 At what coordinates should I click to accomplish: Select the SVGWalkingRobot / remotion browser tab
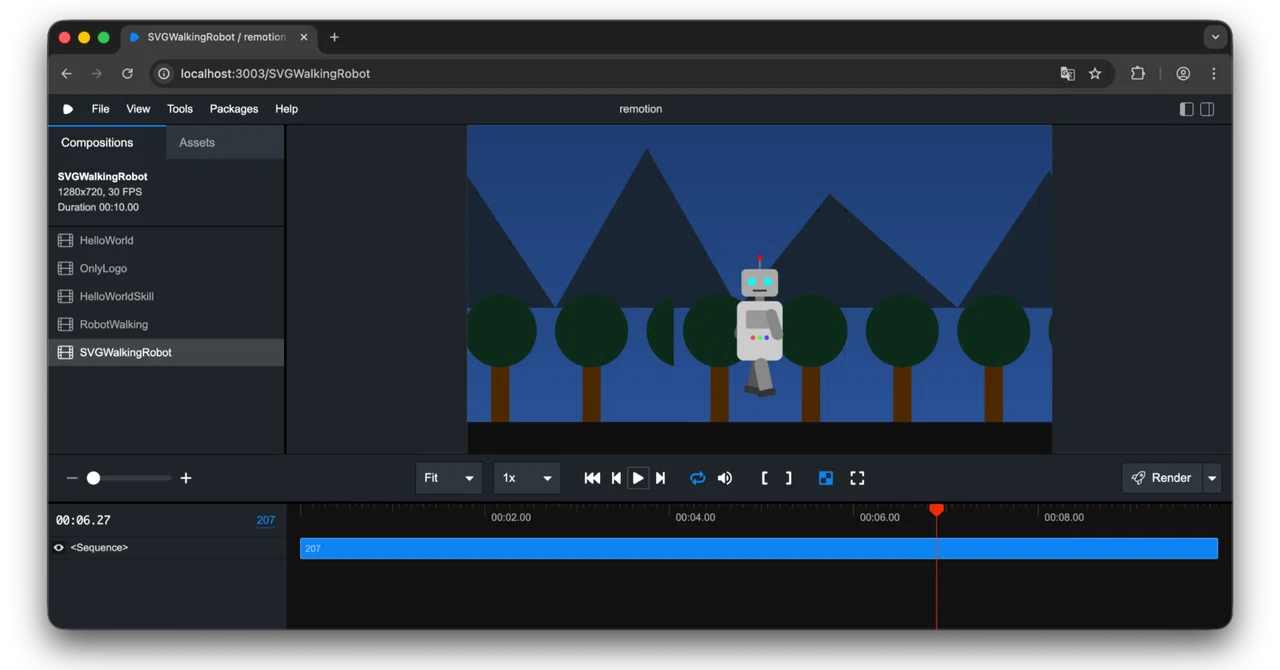(x=219, y=37)
